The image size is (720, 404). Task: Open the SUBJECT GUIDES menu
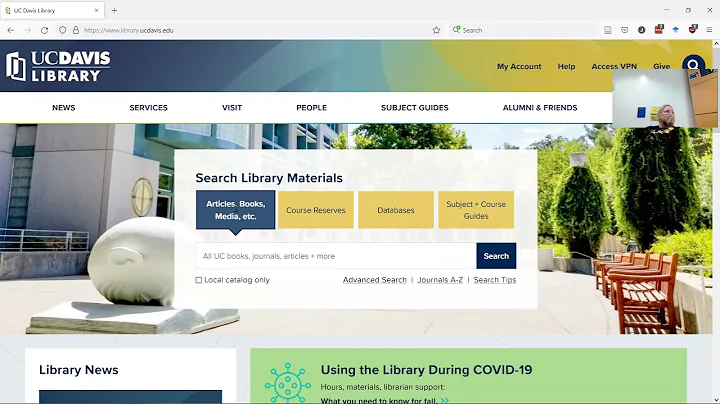pyautogui.click(x=415, y=108)
